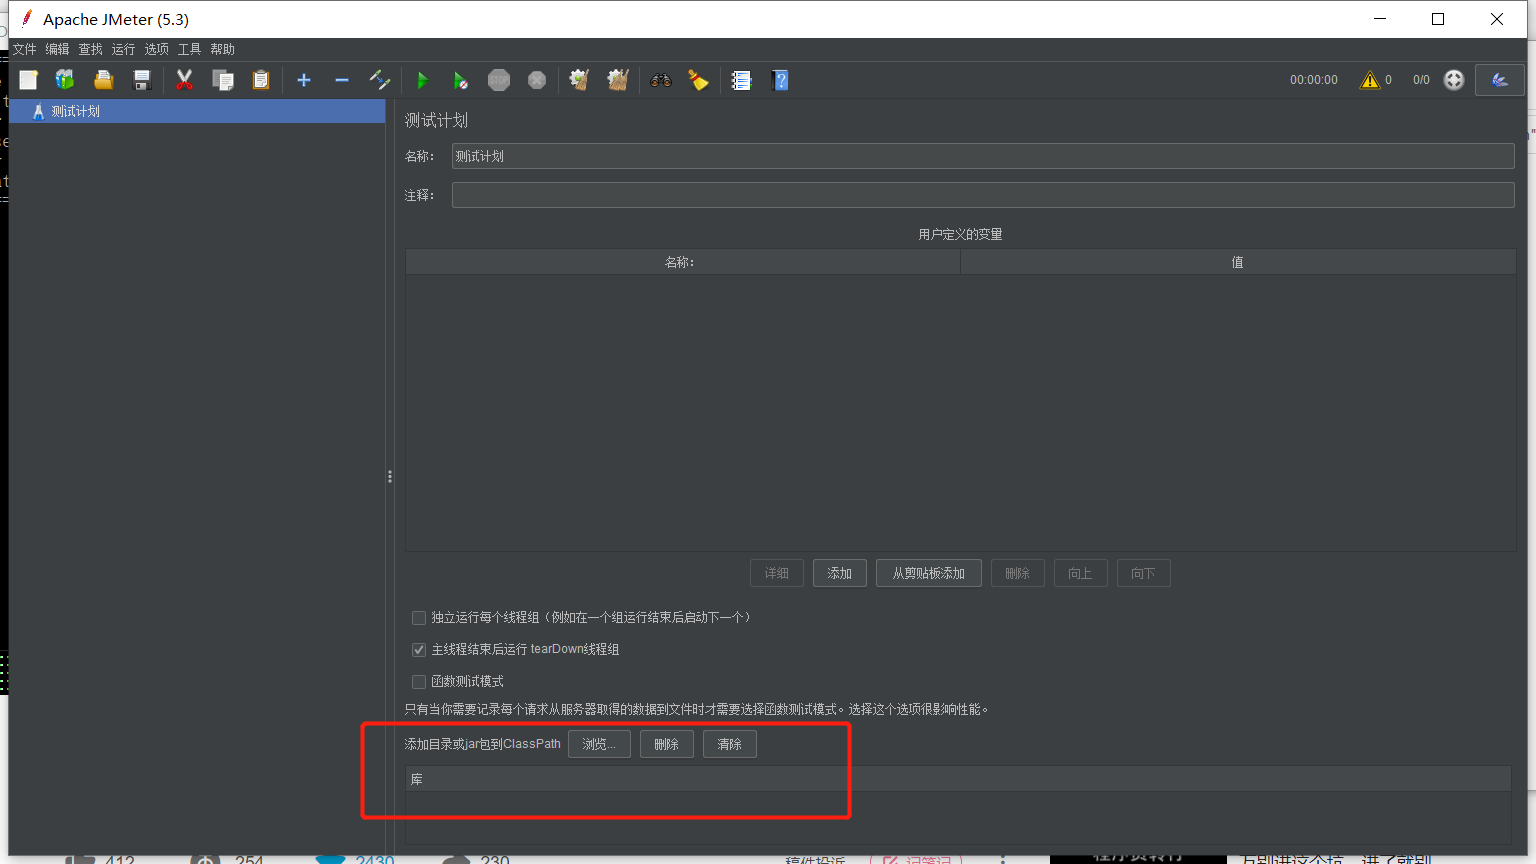This screenshot has width=1536, height=864.
Task: Enable 函数测试模式 checkbox
Action: pyautogui.click(x=419, y=682)
